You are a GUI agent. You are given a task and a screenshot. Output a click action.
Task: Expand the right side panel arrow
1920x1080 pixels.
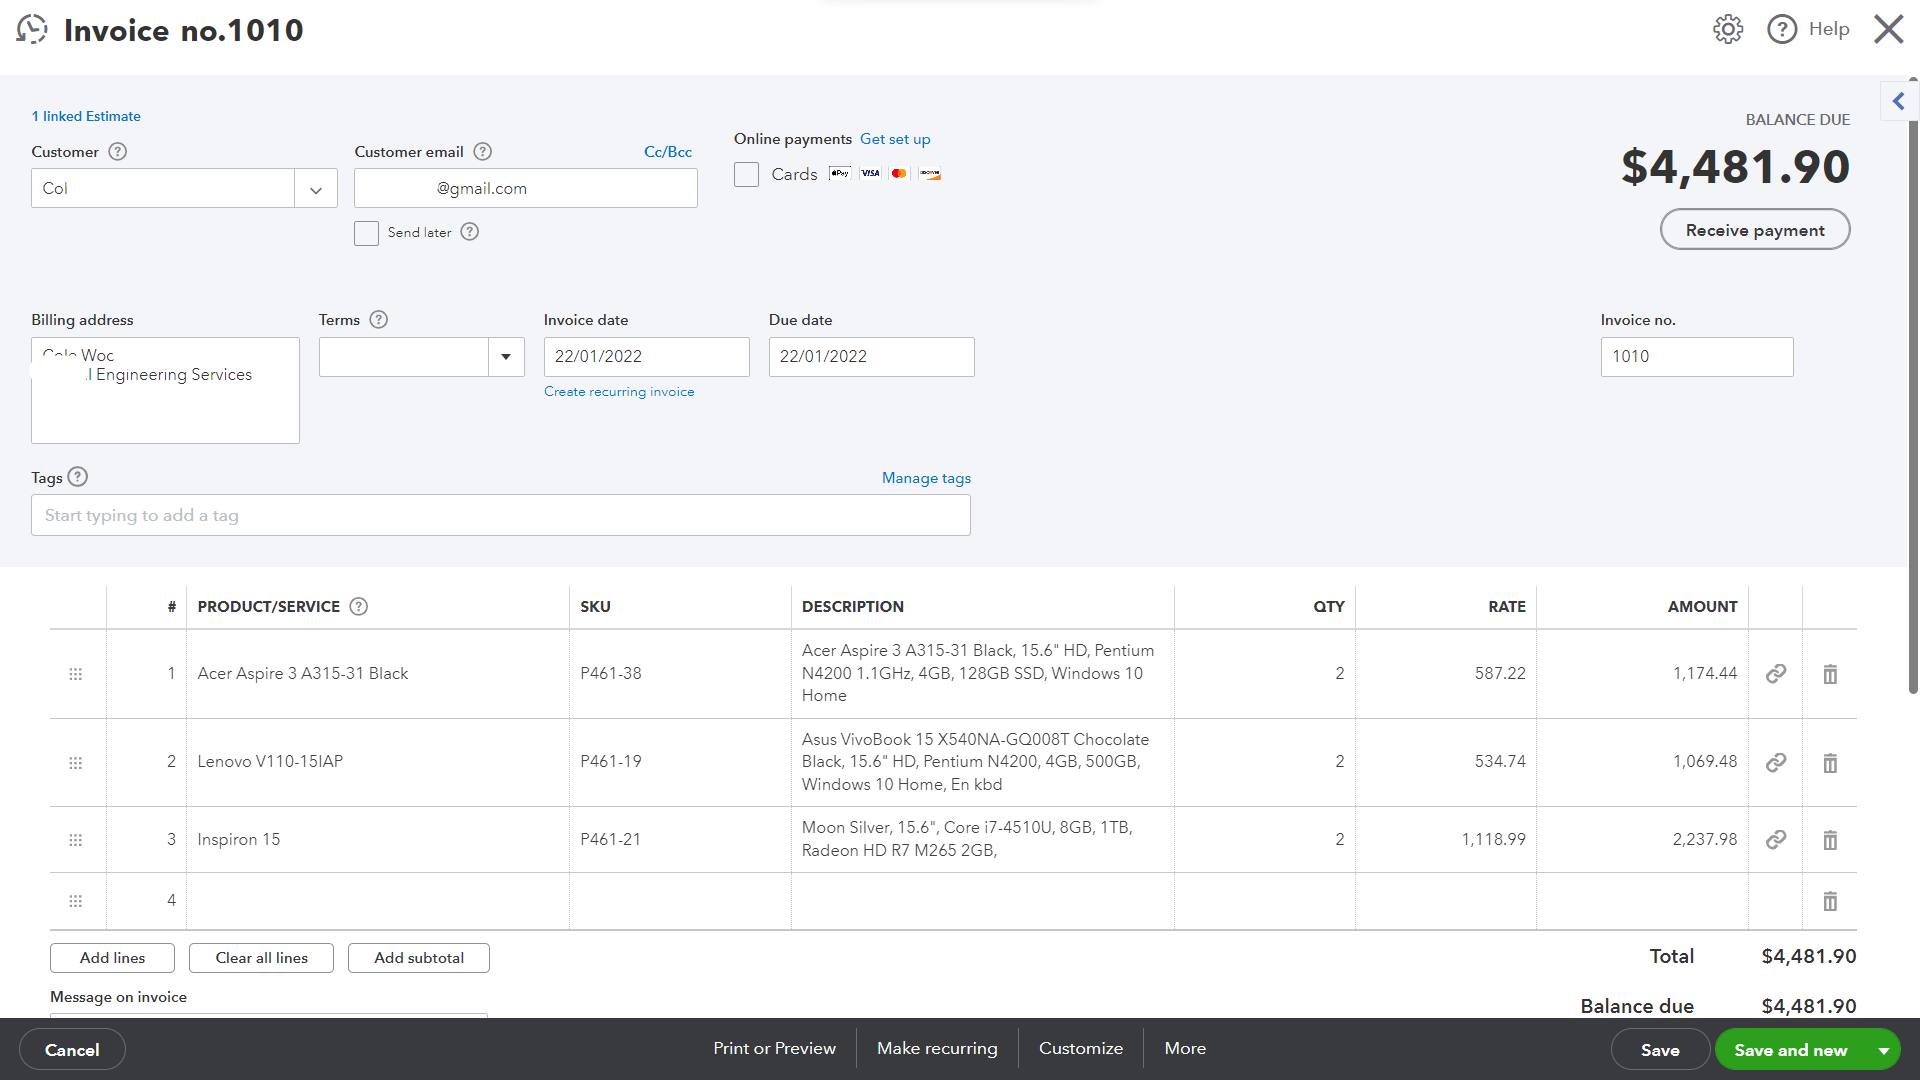pos(1899,101)
